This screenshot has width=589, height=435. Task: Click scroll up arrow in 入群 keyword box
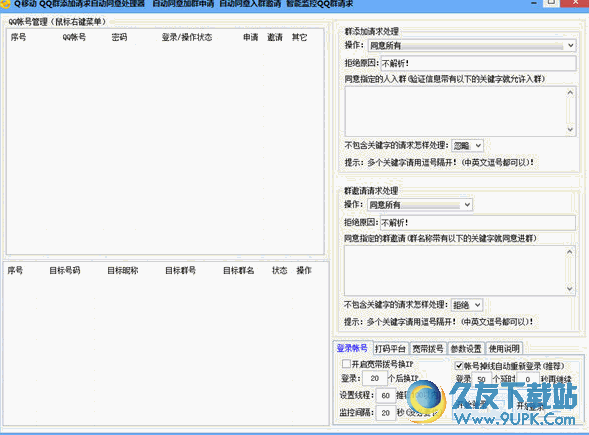(570, 92)
